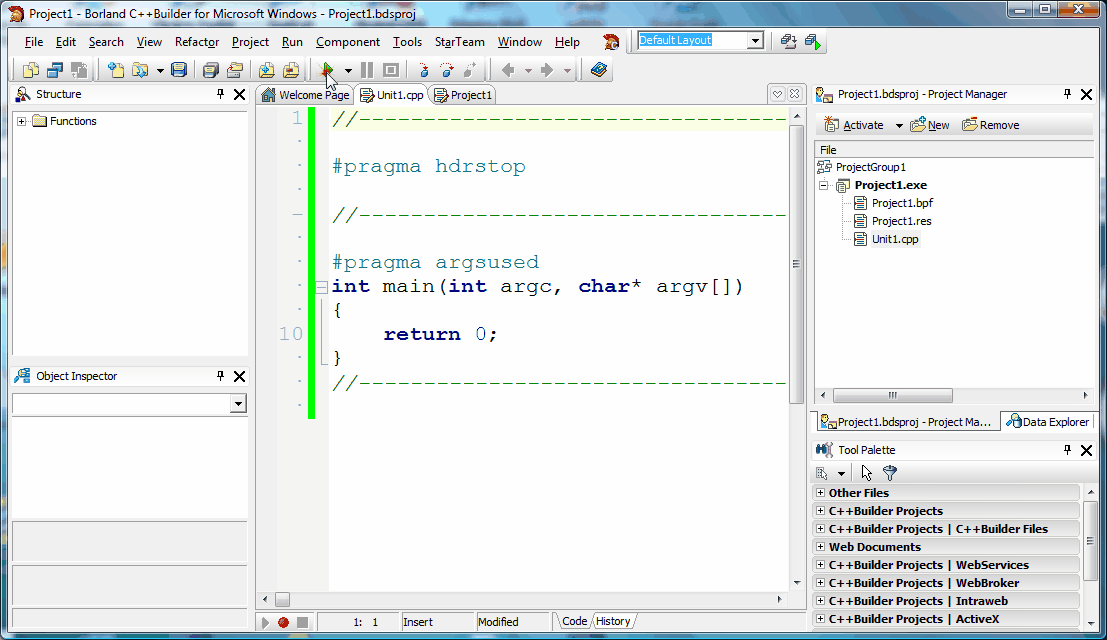Expand the Web Documents palette category
This screenshot has height=640, width=1107.
[820, 546]
